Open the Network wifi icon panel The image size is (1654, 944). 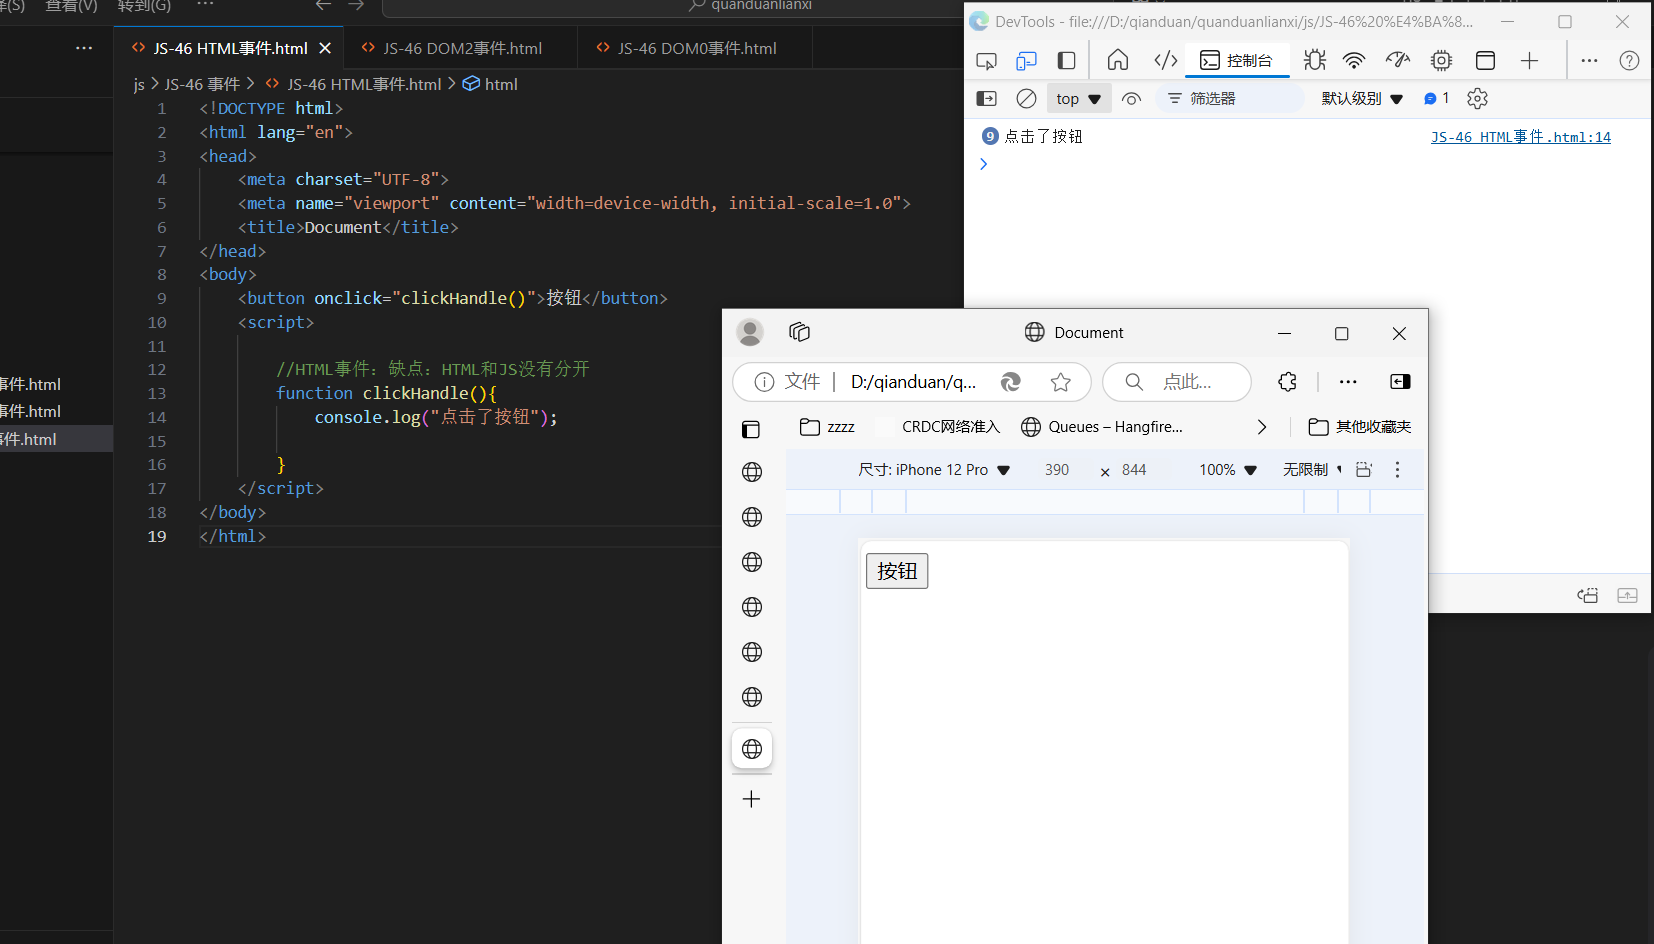pos(1354,61)
